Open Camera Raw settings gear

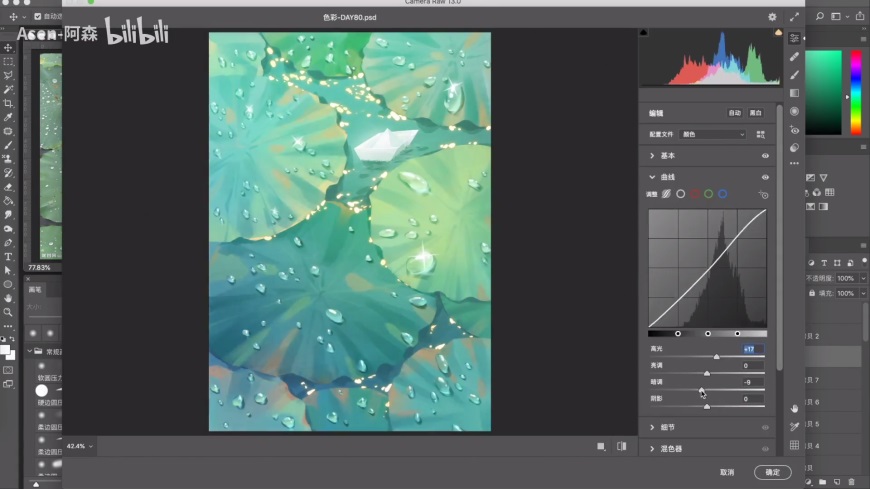point(772,17)
